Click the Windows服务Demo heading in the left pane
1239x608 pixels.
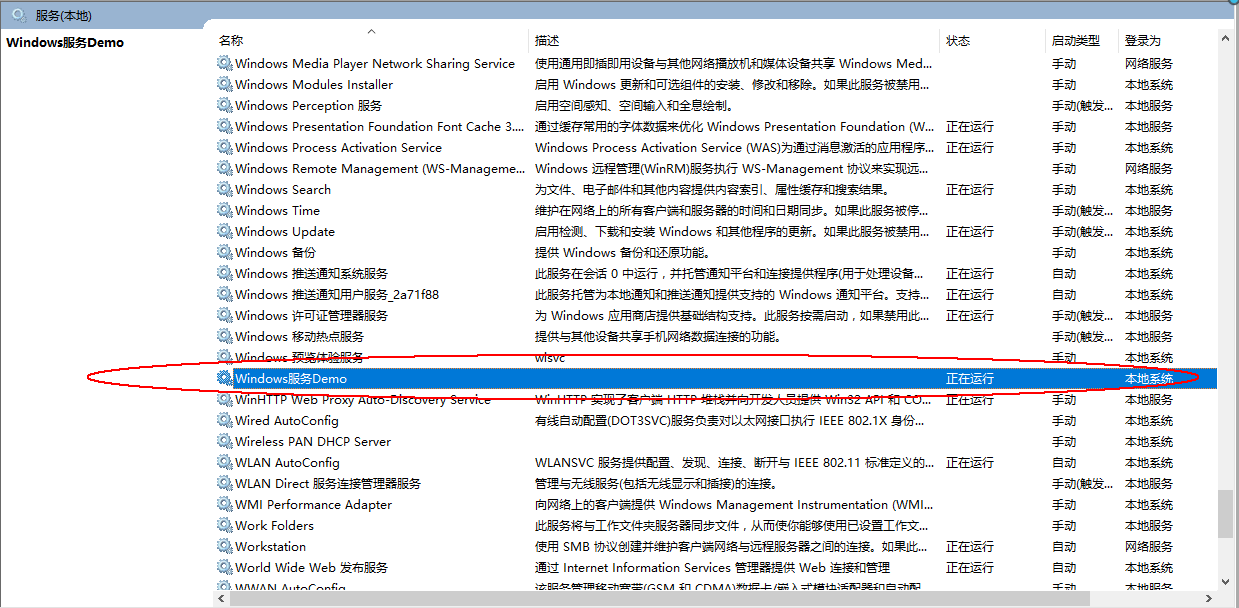pyautogui.click(x=65, y=43)
